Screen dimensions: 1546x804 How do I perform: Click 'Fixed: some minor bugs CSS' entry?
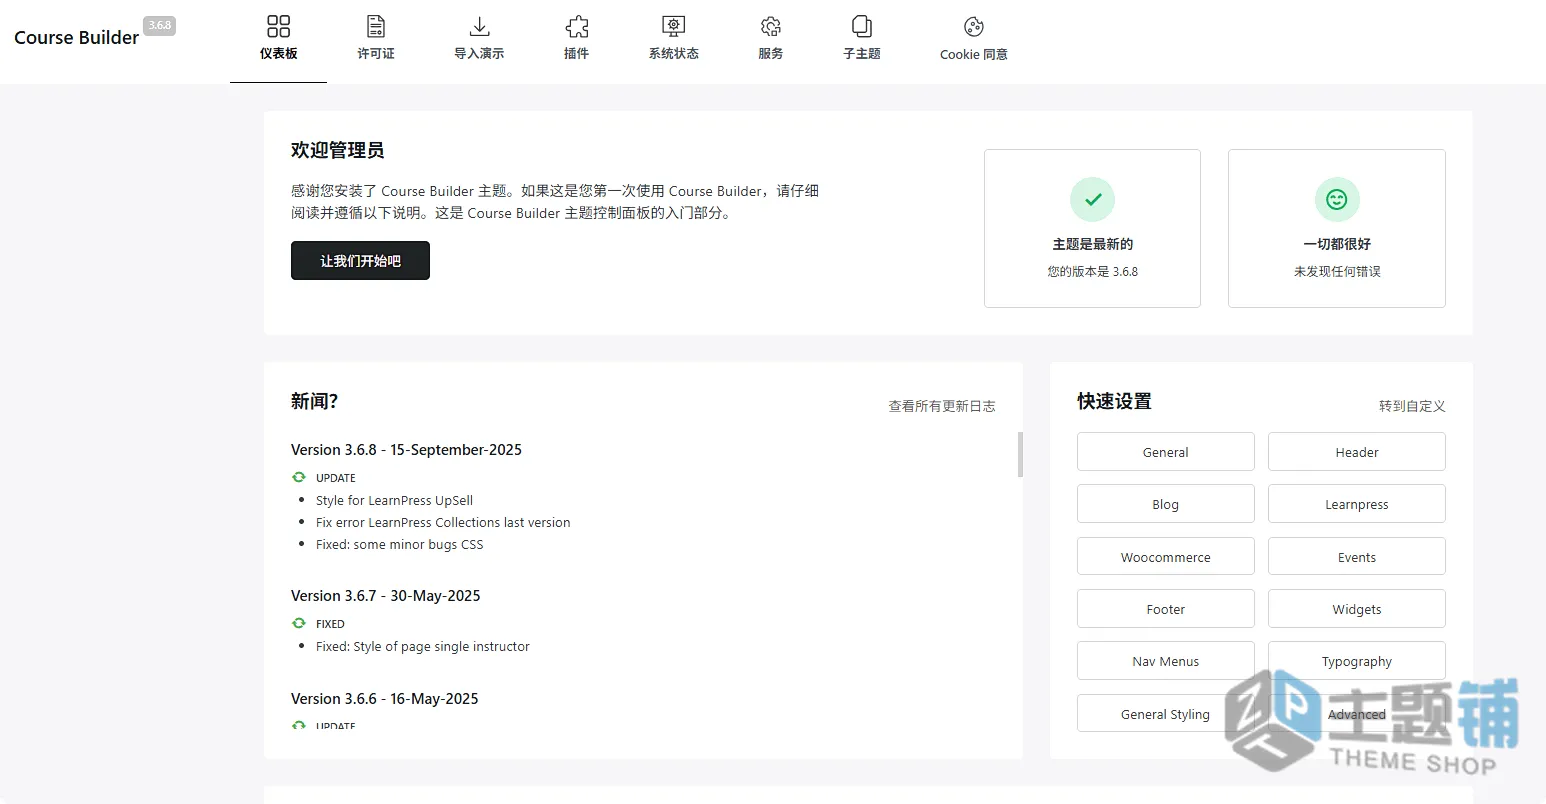pos(399,544)
